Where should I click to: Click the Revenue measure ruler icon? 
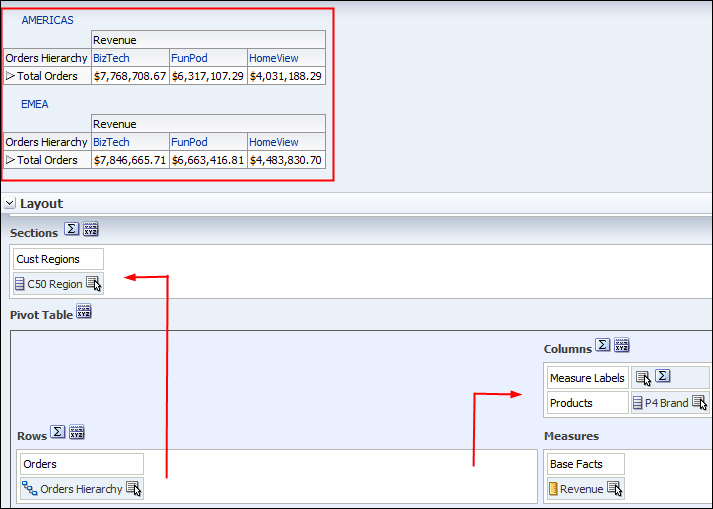pos(553,489)
